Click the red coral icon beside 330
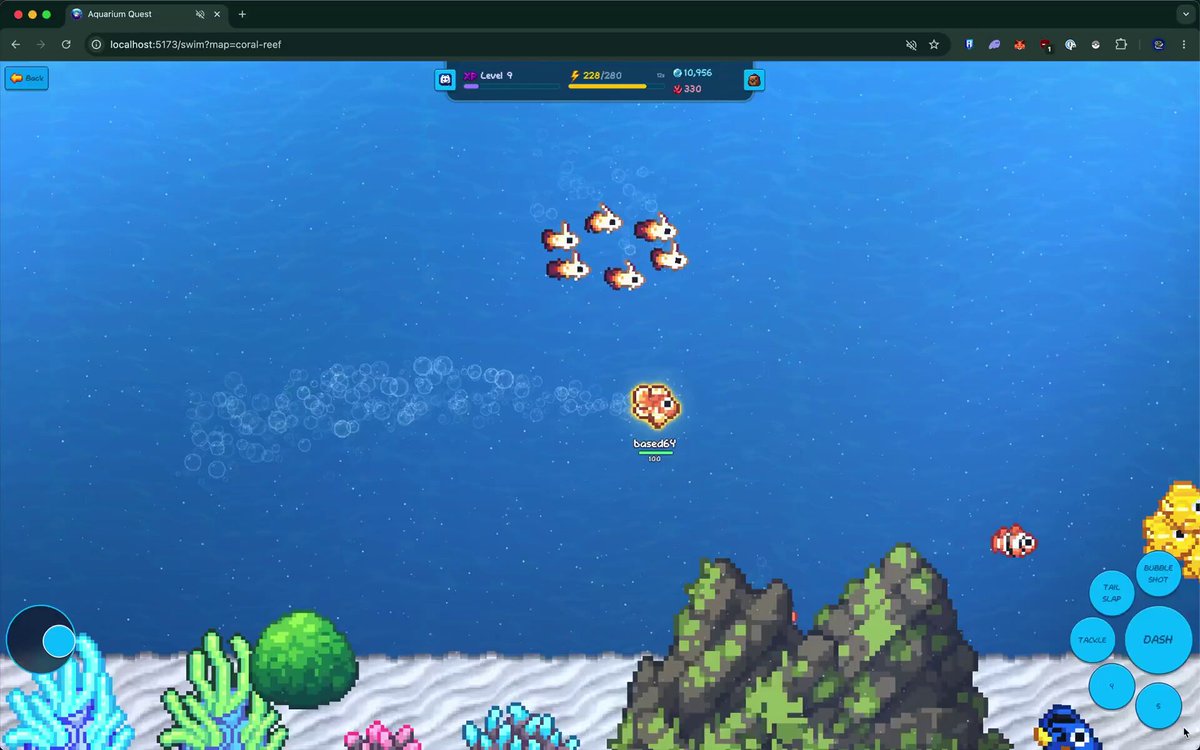 [x=677, y=89]
